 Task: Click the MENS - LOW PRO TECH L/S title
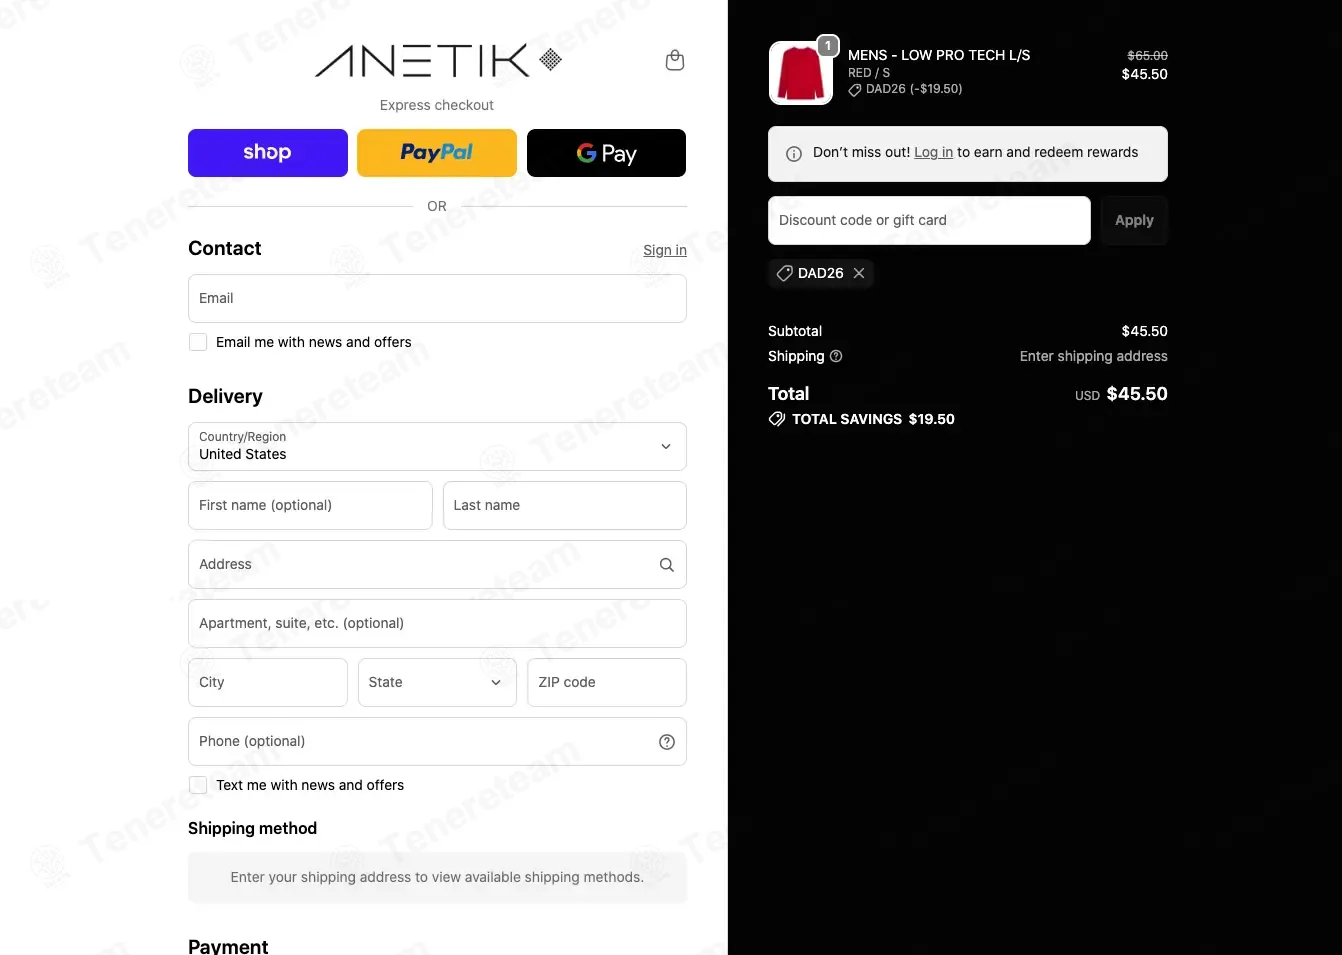click(939, 55)
